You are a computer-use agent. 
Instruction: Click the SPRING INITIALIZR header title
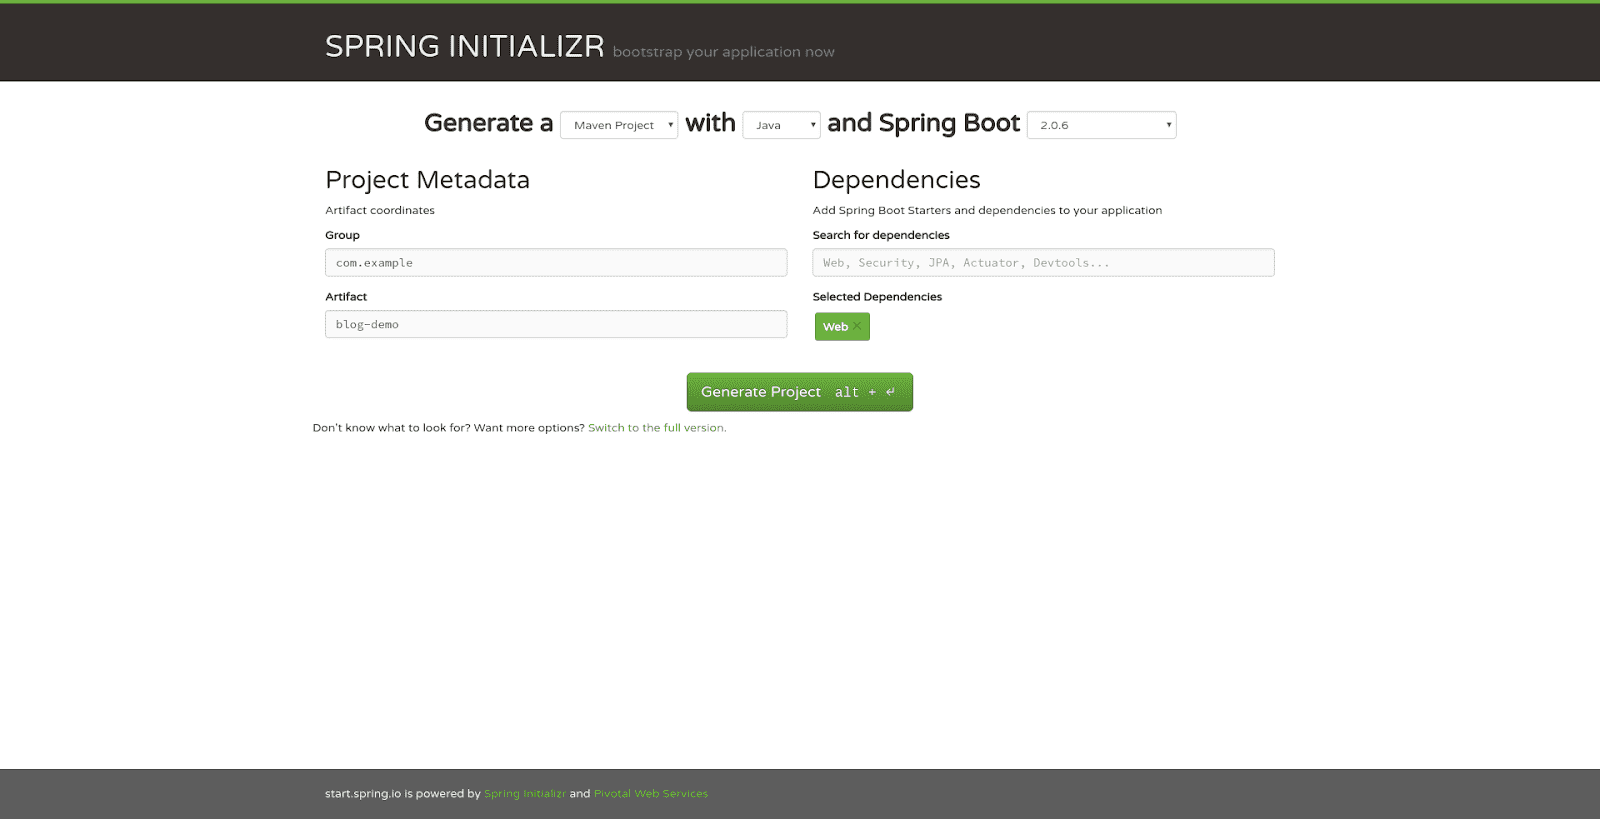(x=464, y=47)
